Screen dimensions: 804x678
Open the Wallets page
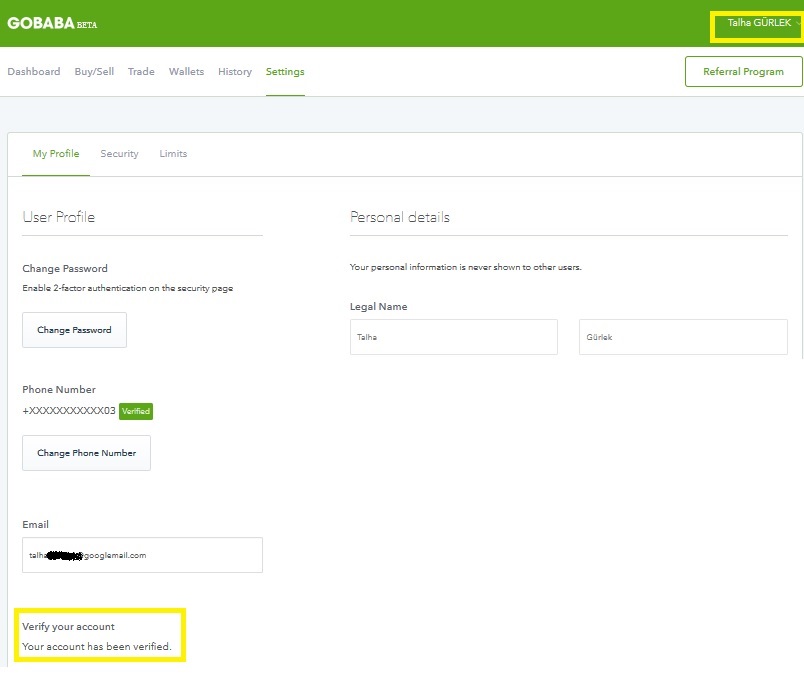pos(186,71)
